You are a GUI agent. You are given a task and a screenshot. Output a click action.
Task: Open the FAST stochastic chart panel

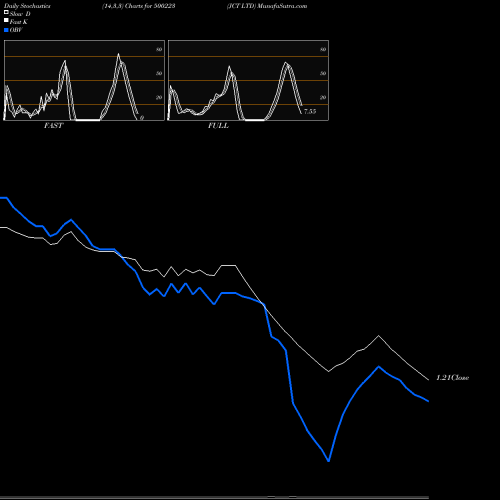84,80
